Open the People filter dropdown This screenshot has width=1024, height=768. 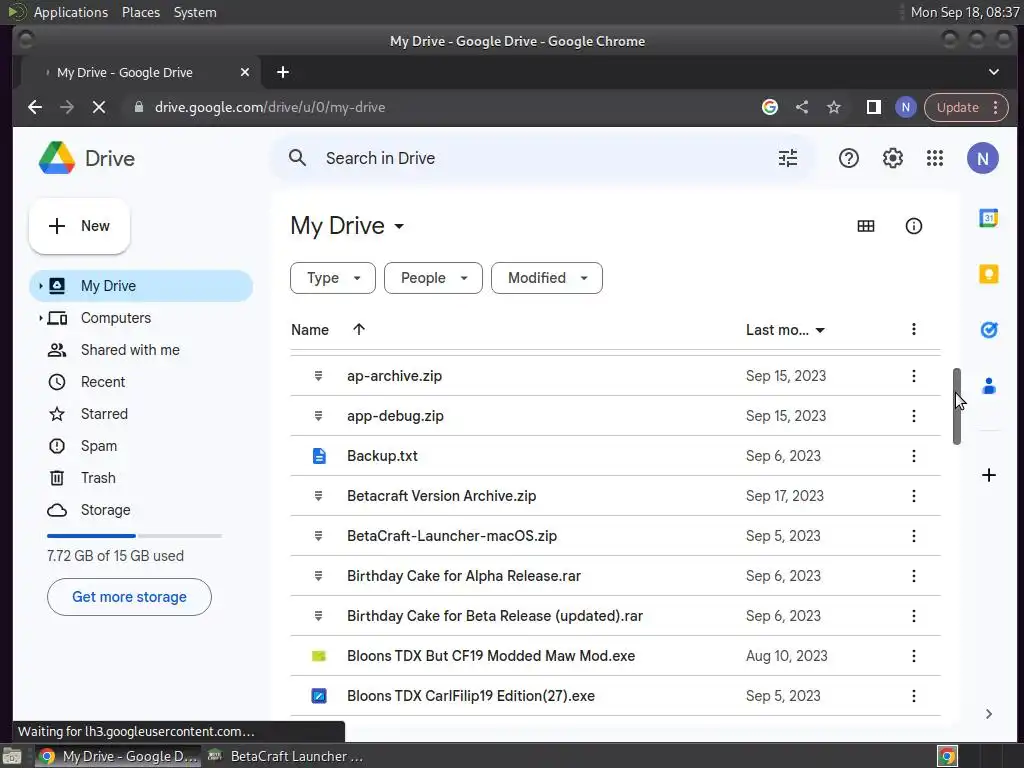(433, 278)
